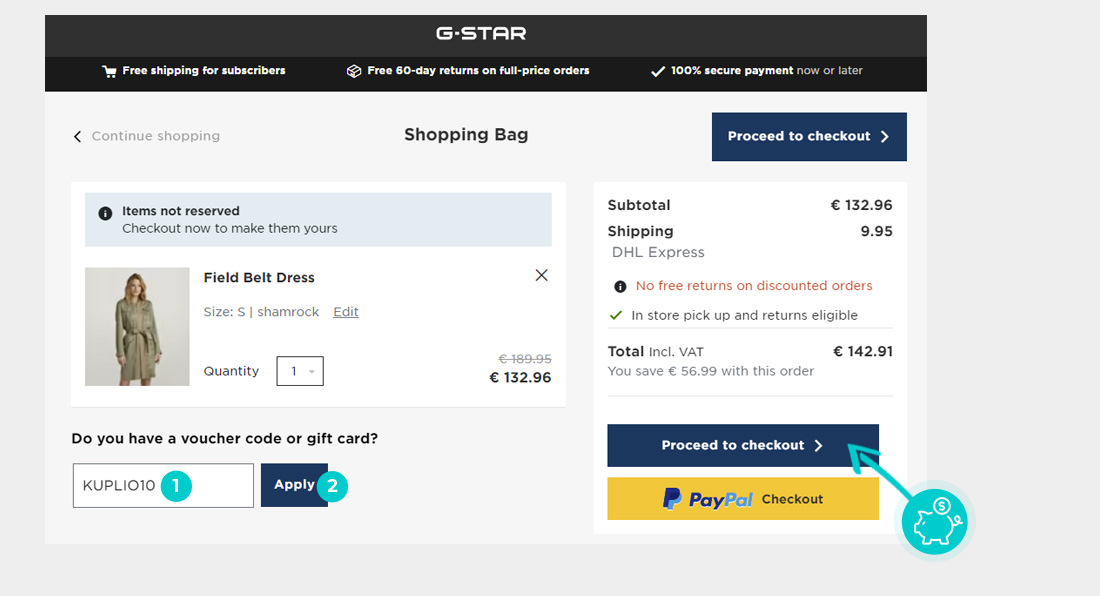Click the info icon beside Items not reserved
This screenshot has width=1100, height=596.
click(105, 213)
